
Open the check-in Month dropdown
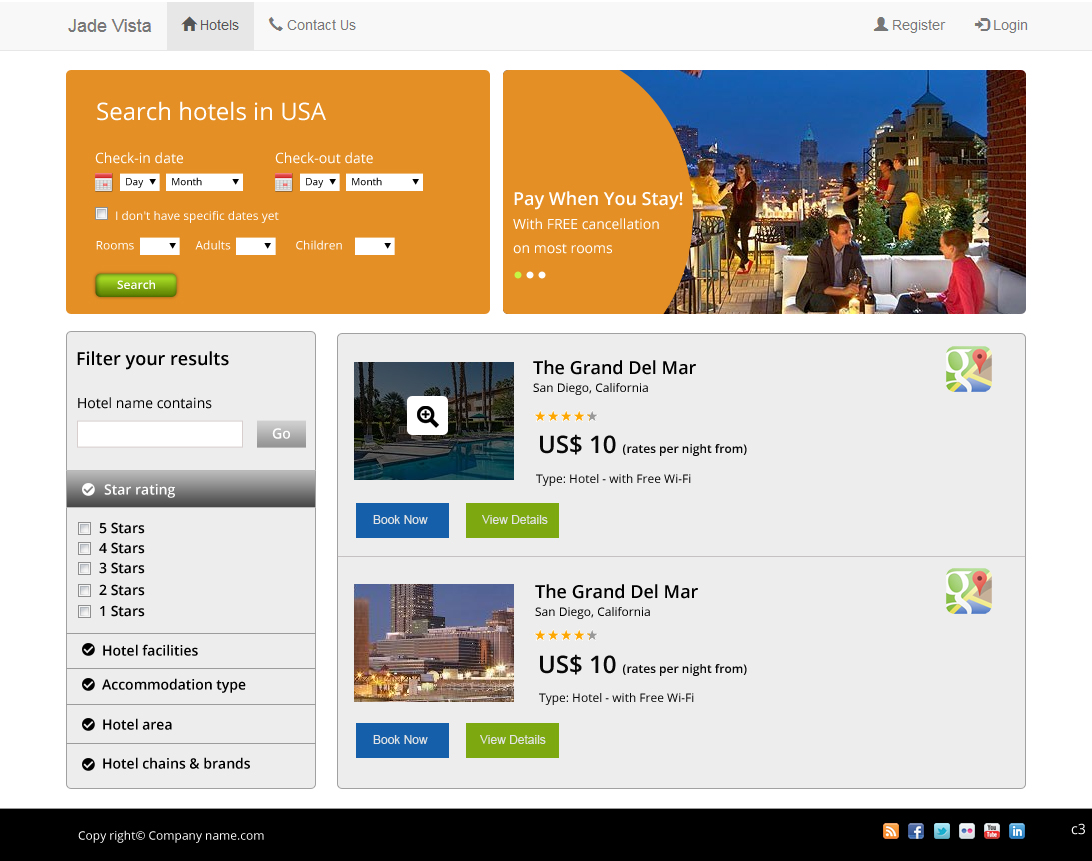[204, 182]
